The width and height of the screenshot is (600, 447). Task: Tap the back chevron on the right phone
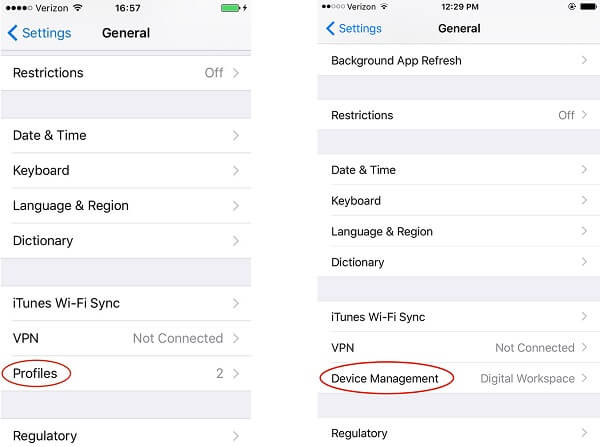(x=330, y=28)
